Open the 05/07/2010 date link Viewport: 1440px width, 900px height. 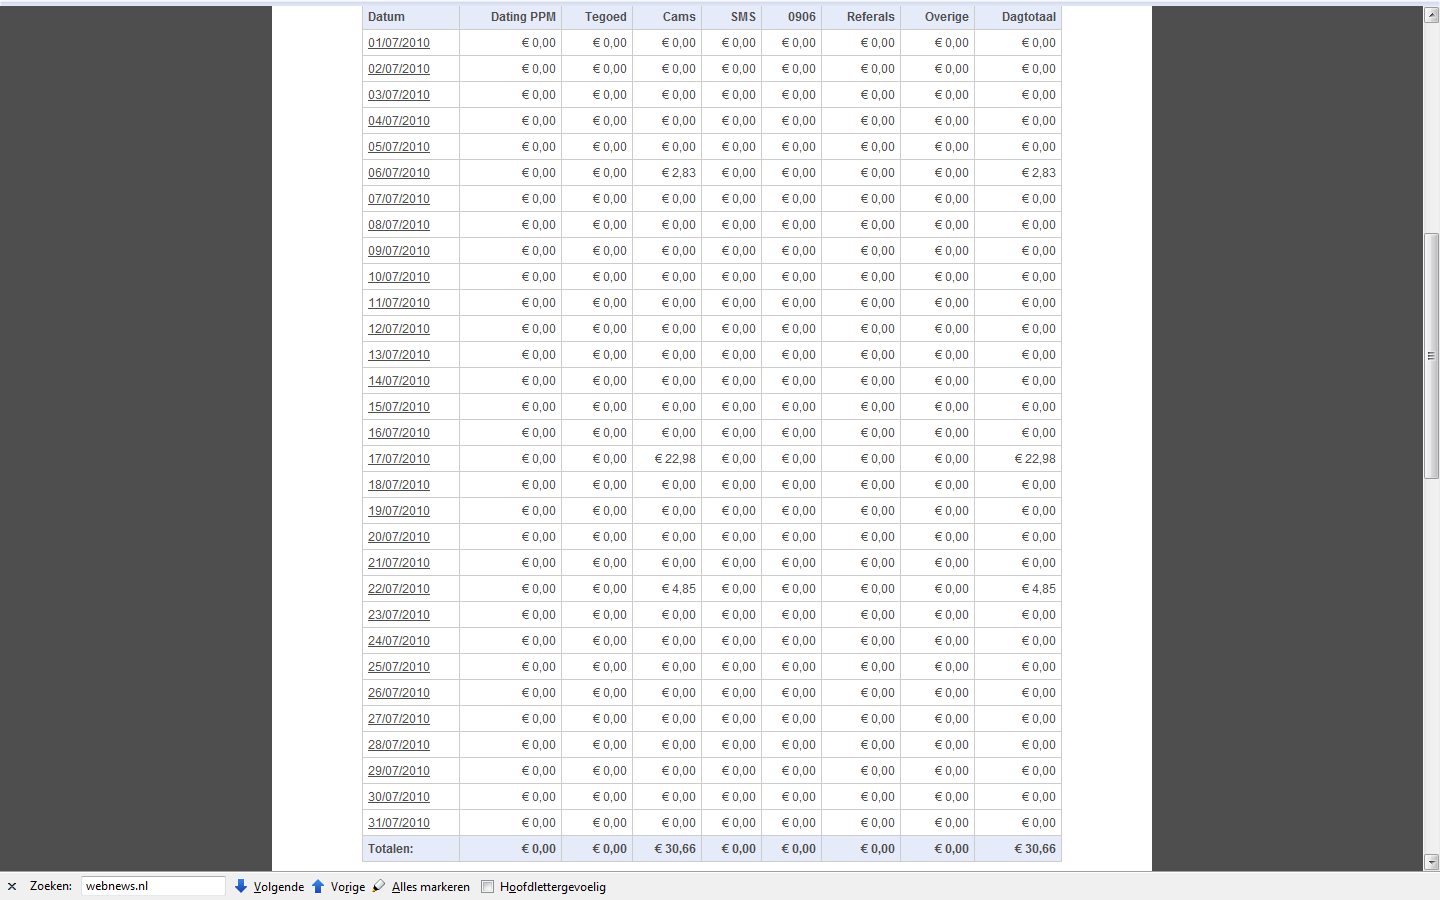pyautogui.click(x=399, y=147)
